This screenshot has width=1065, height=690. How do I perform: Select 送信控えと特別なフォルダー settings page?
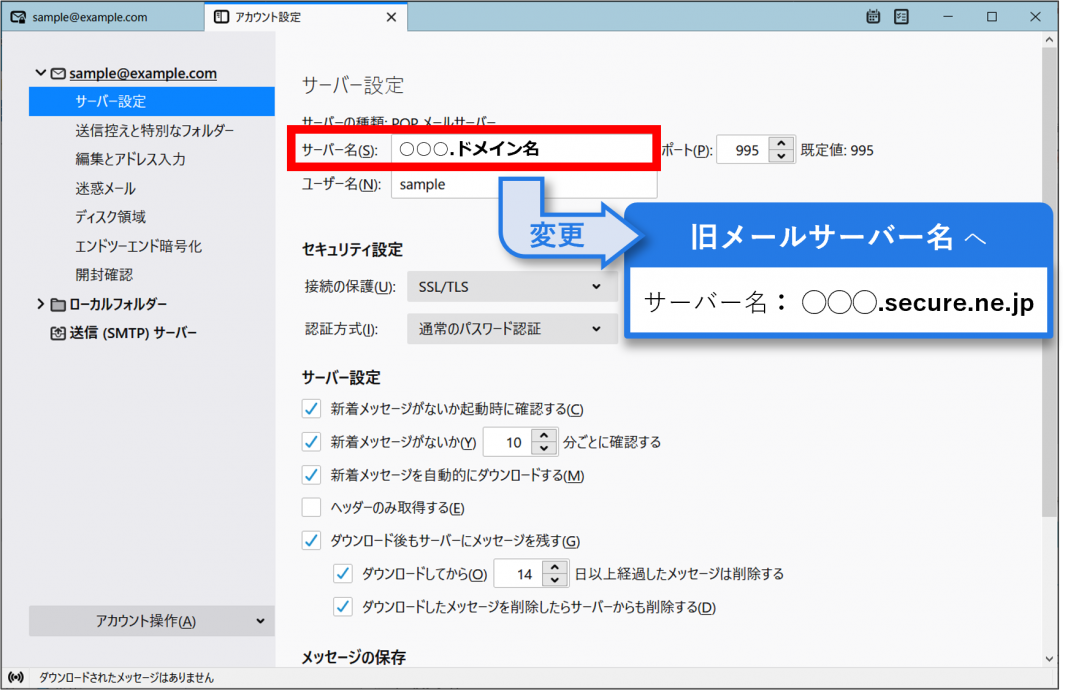pyautogui.click(x=154, y=131)
